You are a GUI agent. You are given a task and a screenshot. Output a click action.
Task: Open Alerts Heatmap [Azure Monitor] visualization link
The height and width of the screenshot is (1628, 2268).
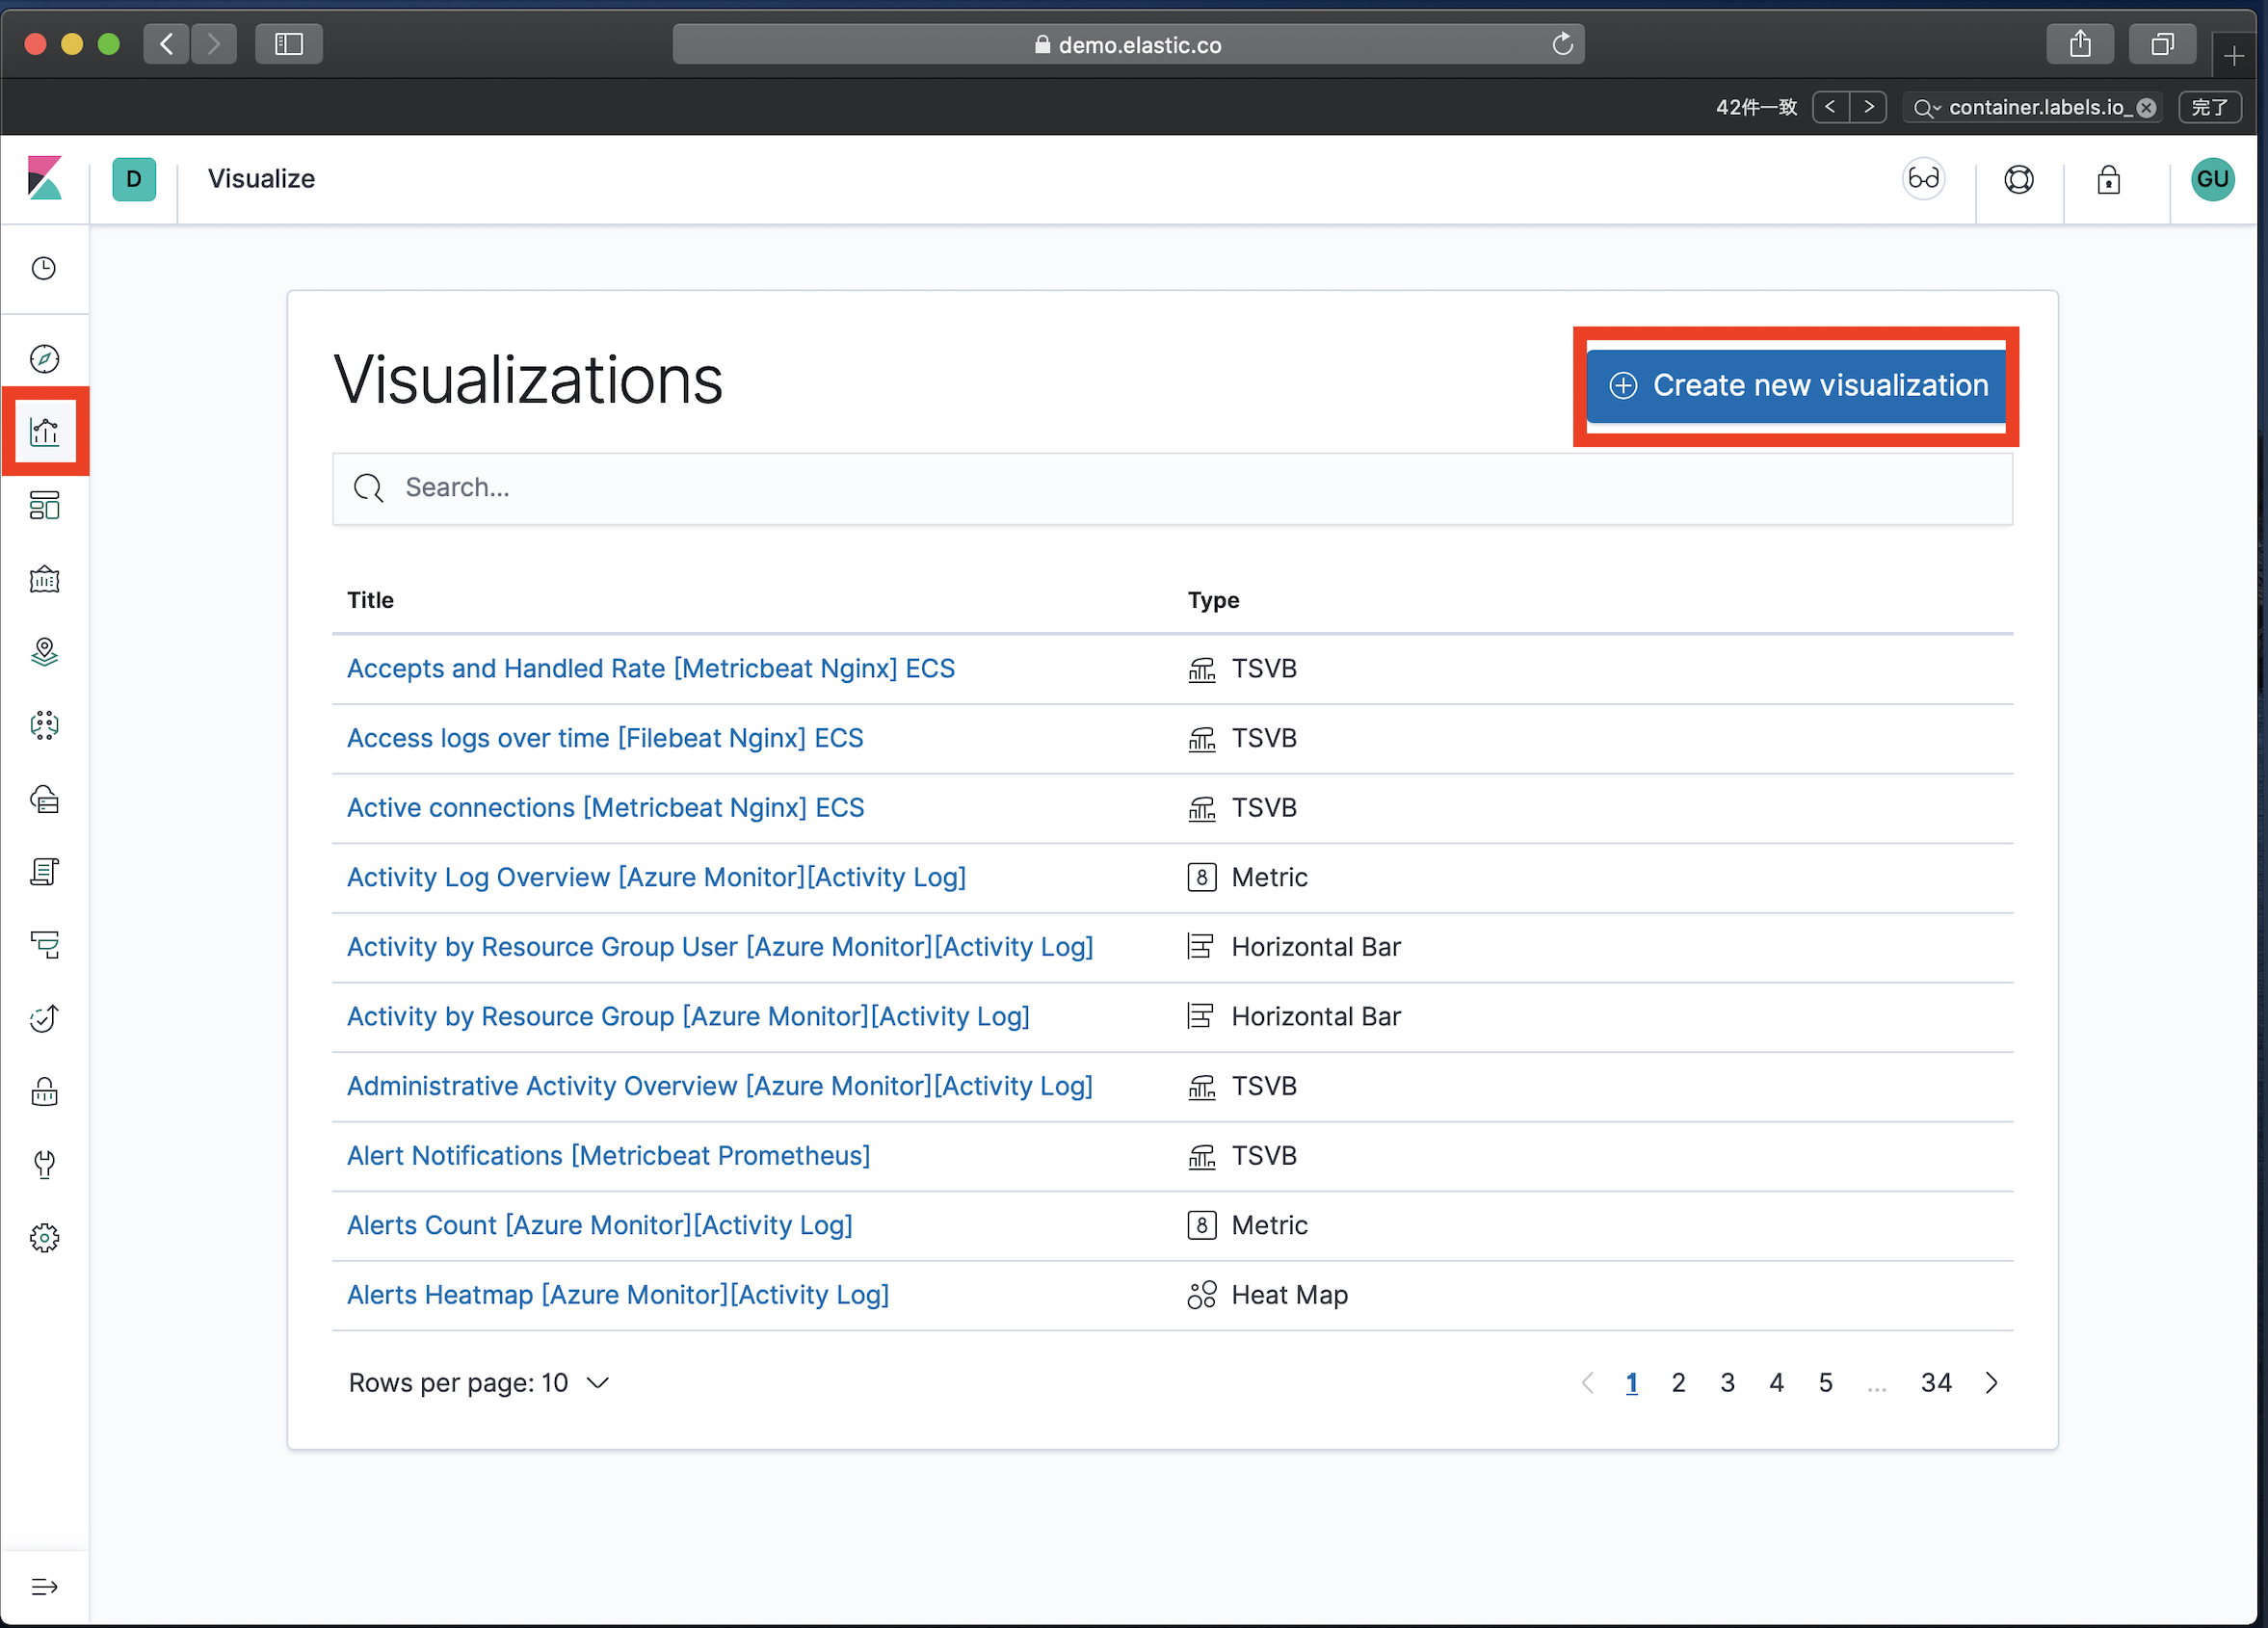coord(617,1295)
